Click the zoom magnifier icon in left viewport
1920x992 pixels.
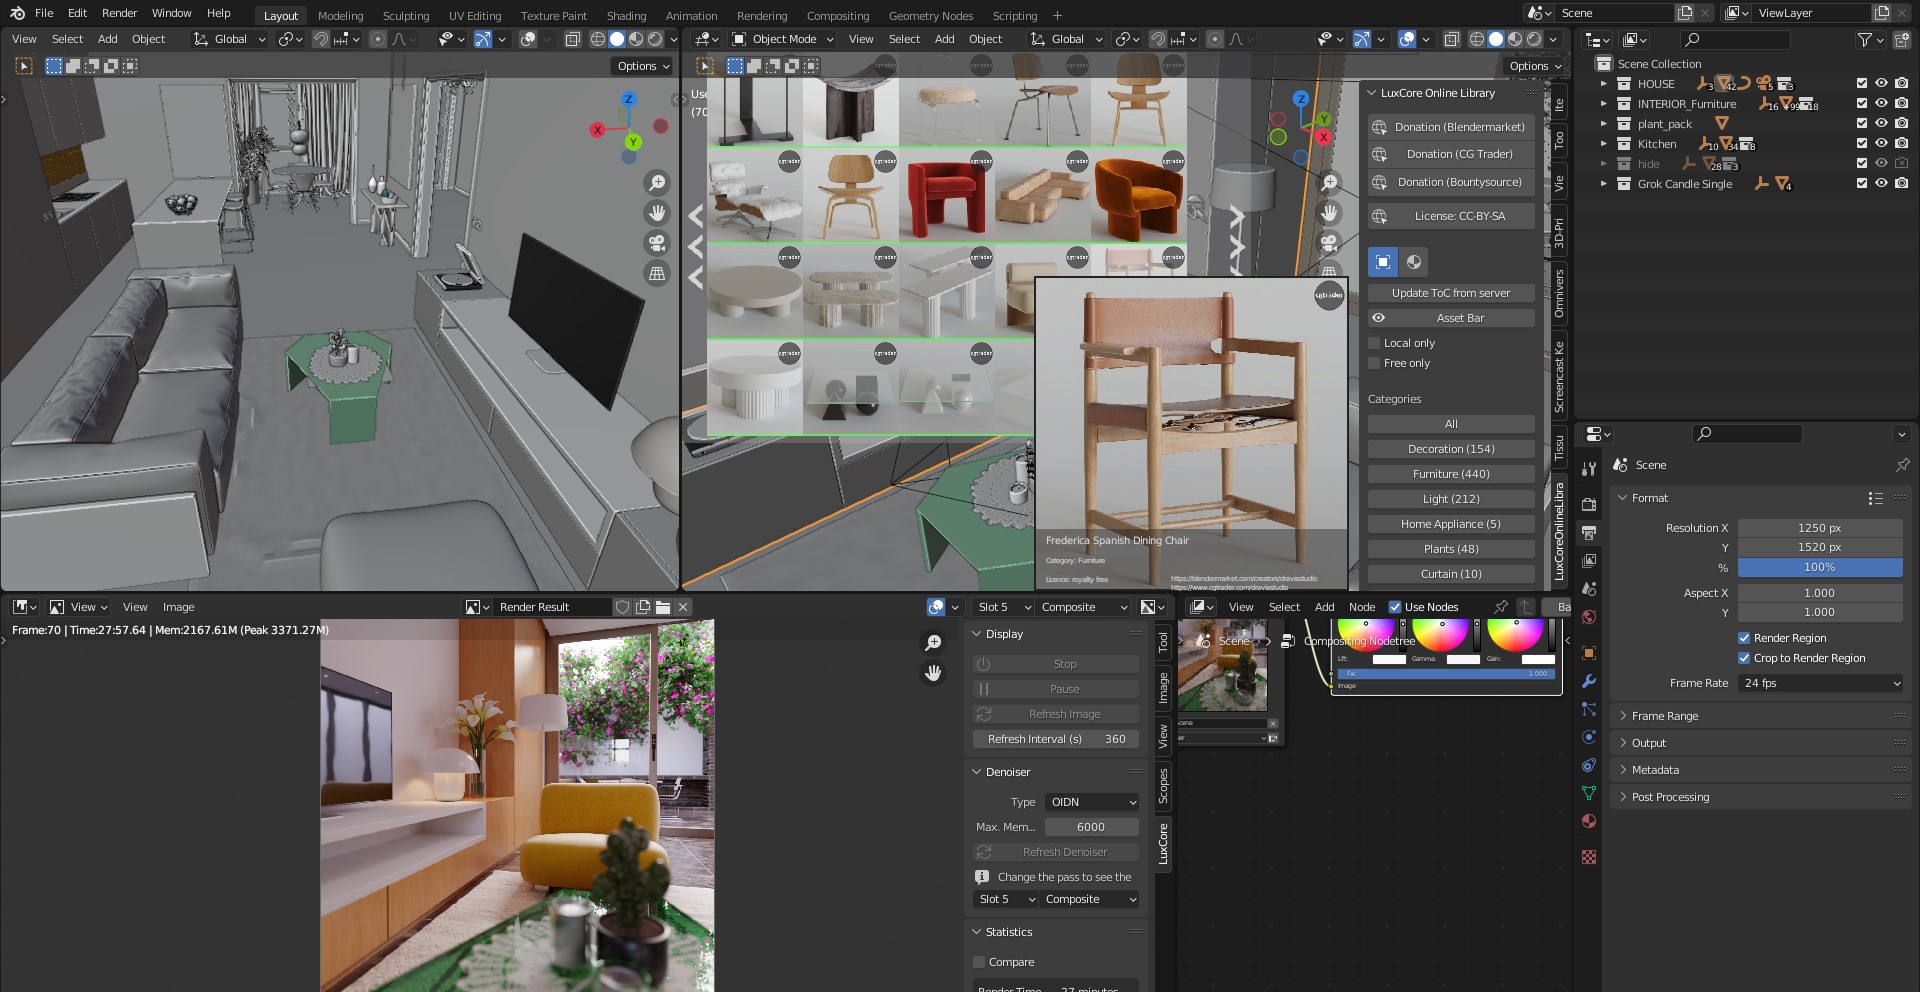pyautogui.click(x=657, y=183)
